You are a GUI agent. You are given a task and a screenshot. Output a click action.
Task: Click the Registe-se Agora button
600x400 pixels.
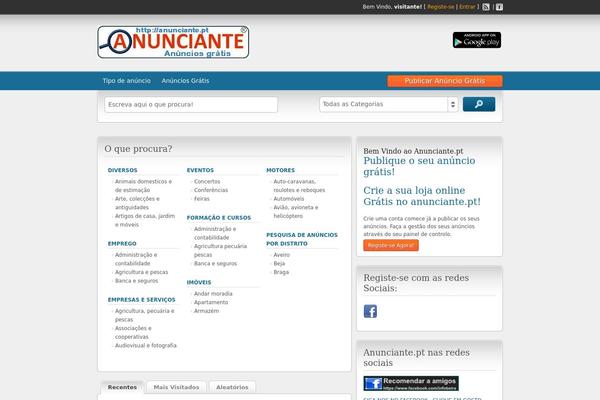(391, 245)
